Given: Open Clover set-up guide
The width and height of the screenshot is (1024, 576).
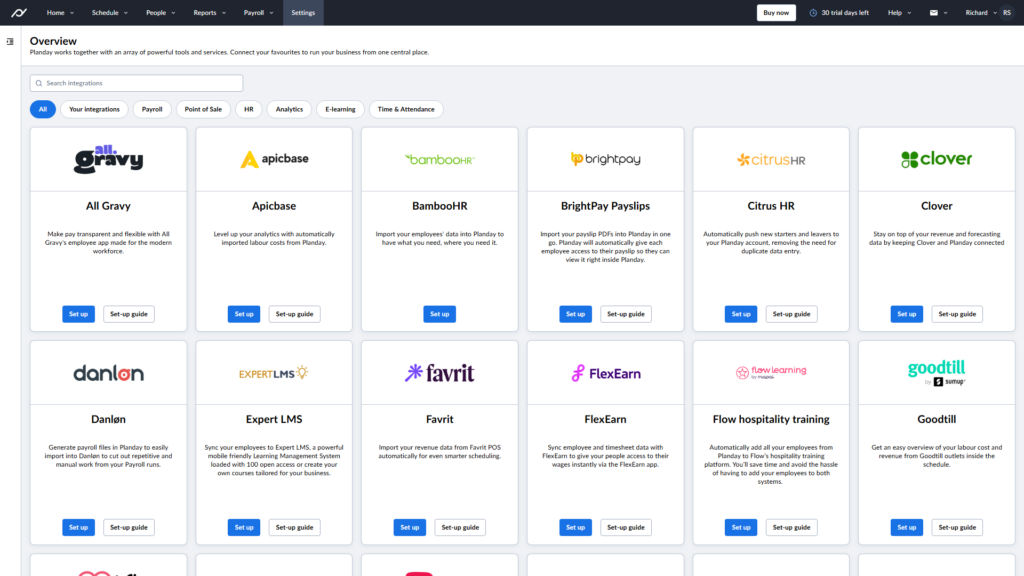Looking at the screenshot, I should [957, 314].
